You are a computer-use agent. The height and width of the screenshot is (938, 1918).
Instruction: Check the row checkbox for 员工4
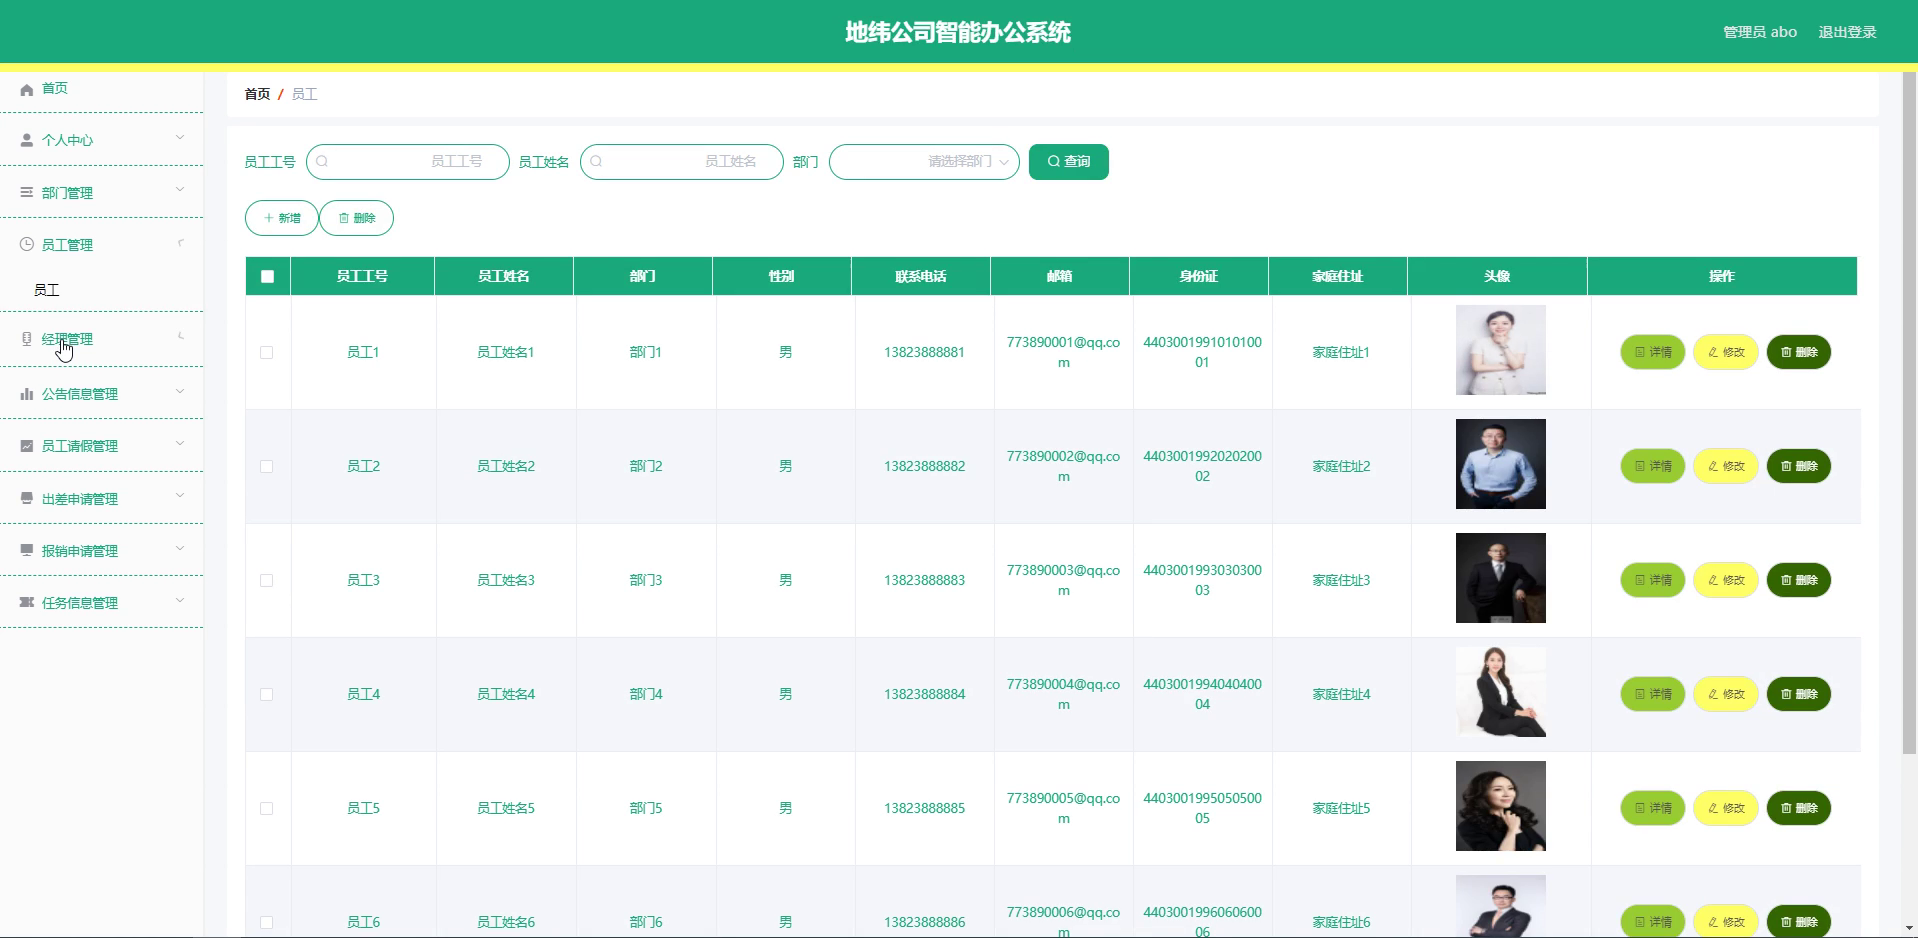tap(266, 694)
